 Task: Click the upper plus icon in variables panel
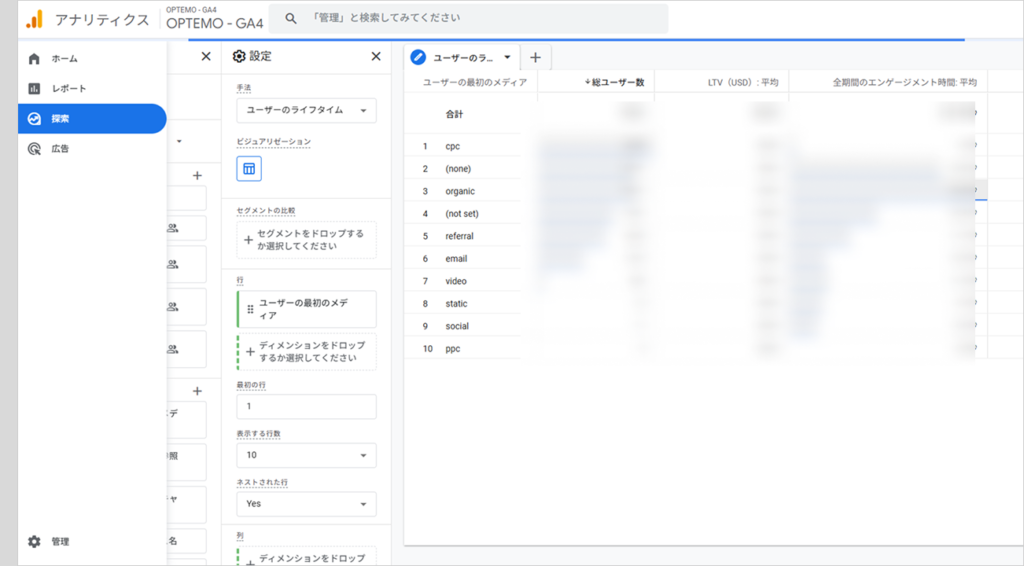pyautogui.click(x=197, y=176)
